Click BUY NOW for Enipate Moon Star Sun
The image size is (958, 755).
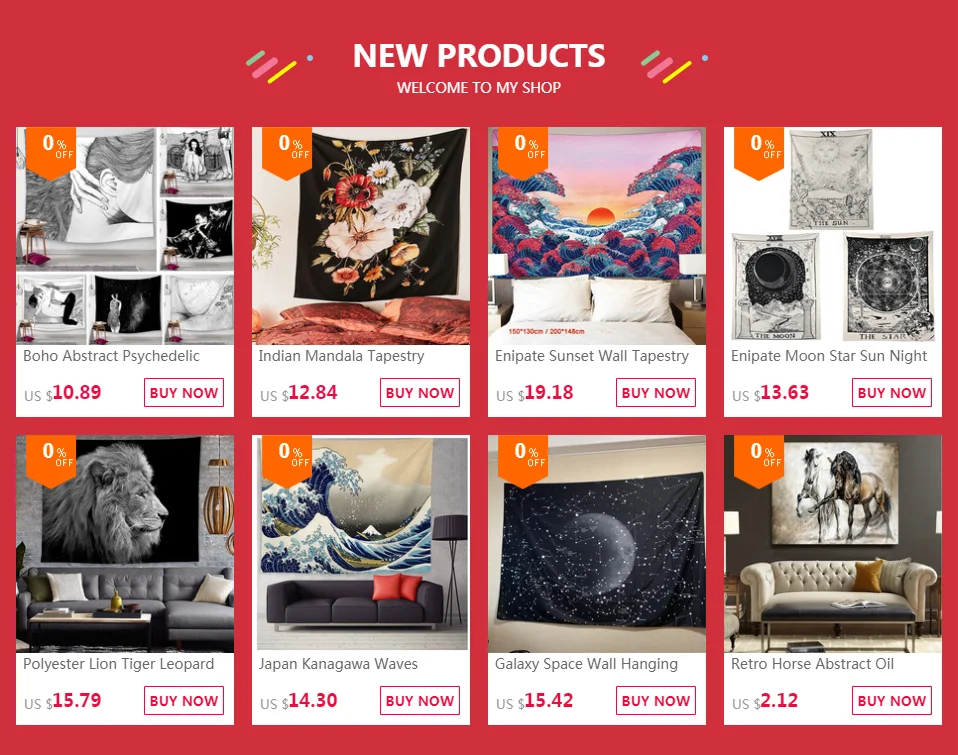[891, 393]
